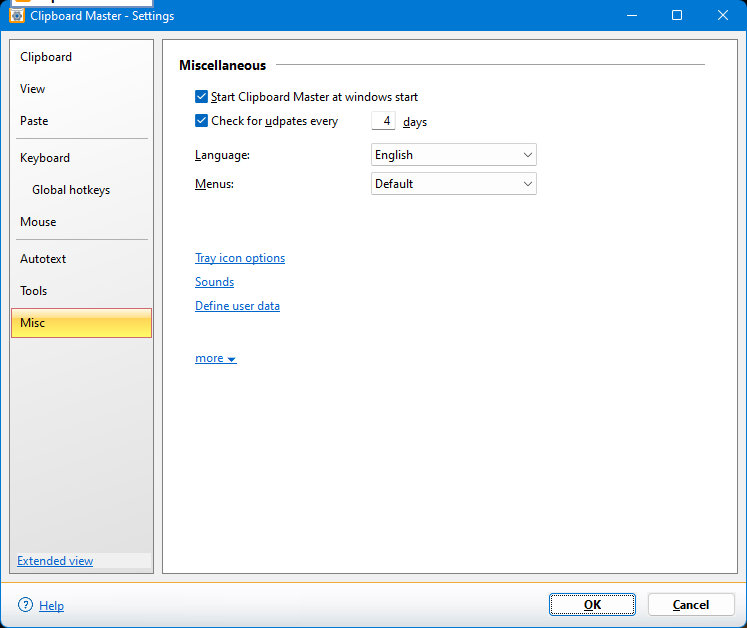Close the Settings window
This screenshot has height=628, width=747.
coord(723,15)
